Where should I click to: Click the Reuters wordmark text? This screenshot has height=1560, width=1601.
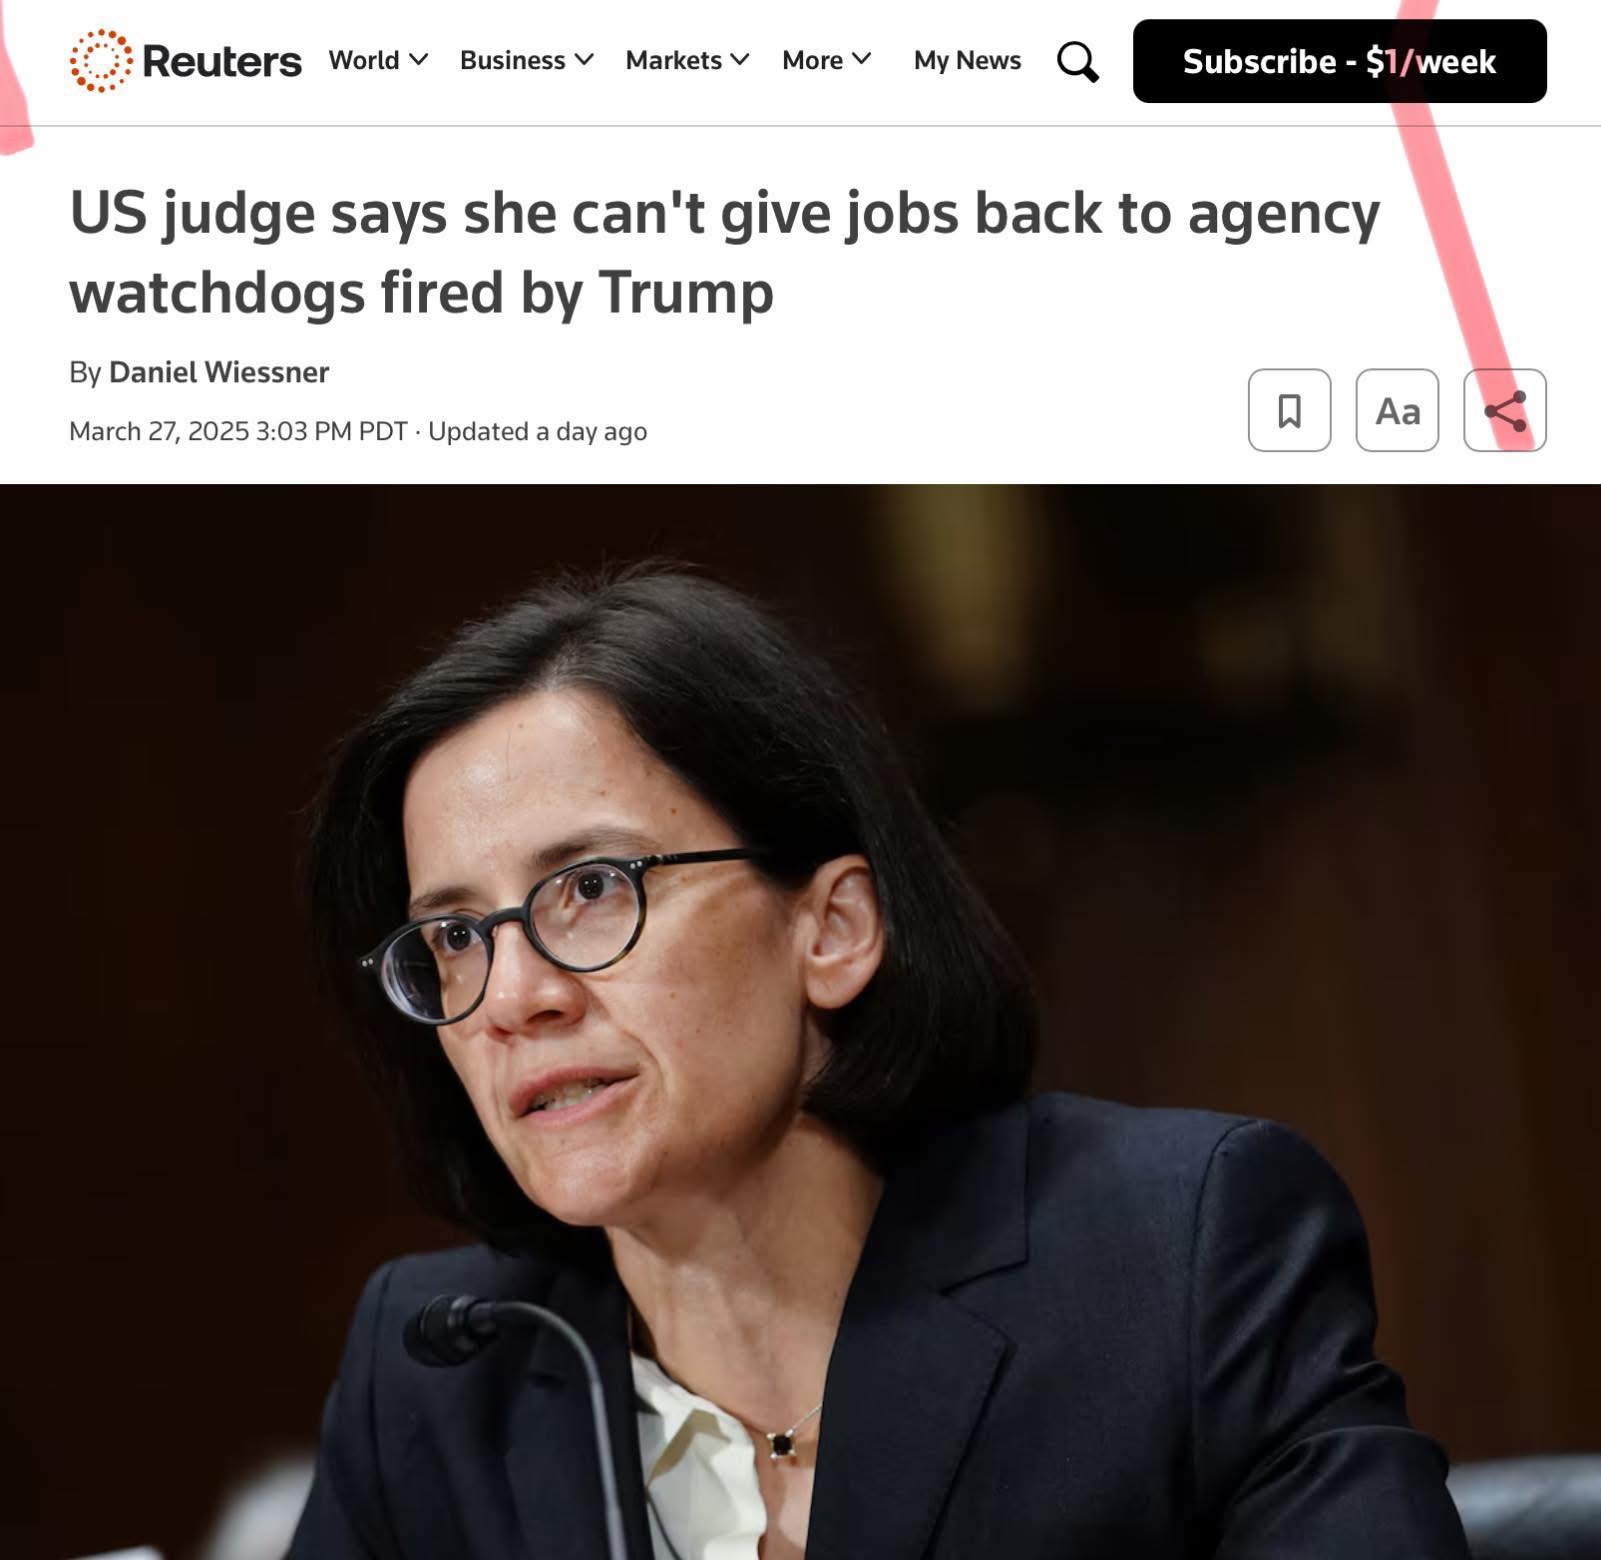coord(221,61)
